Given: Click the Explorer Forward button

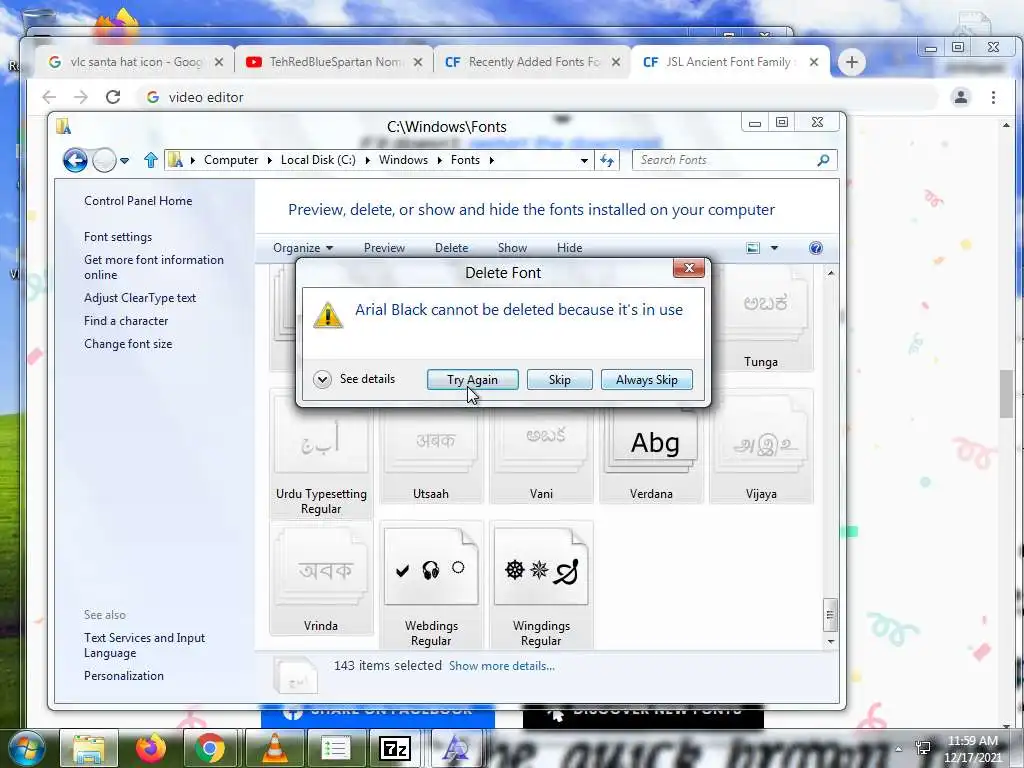Looking at the screenshot, I should point(104,160).
